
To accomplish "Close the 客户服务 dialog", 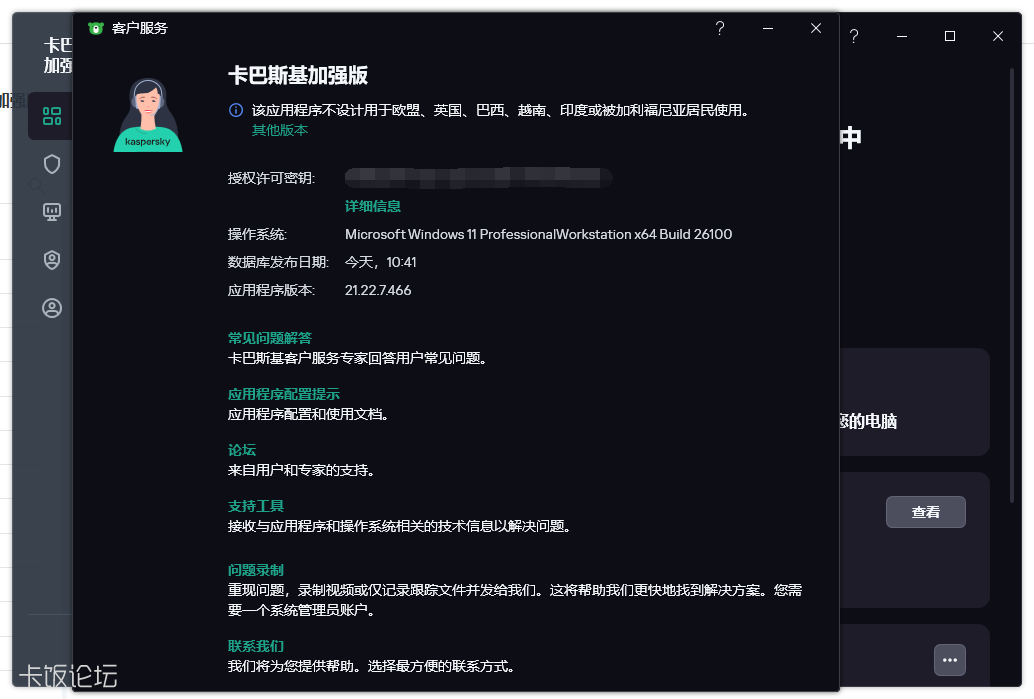I will pyautogui.click(x=816, y=28).
